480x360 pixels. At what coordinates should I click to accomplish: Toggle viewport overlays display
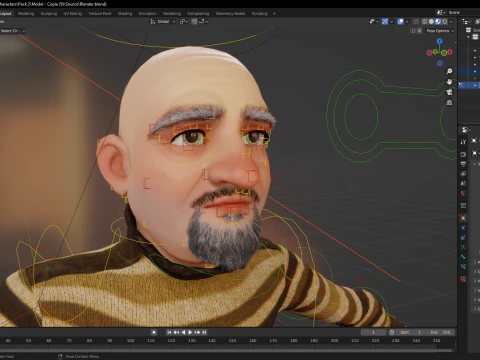[x=401, y=22]
